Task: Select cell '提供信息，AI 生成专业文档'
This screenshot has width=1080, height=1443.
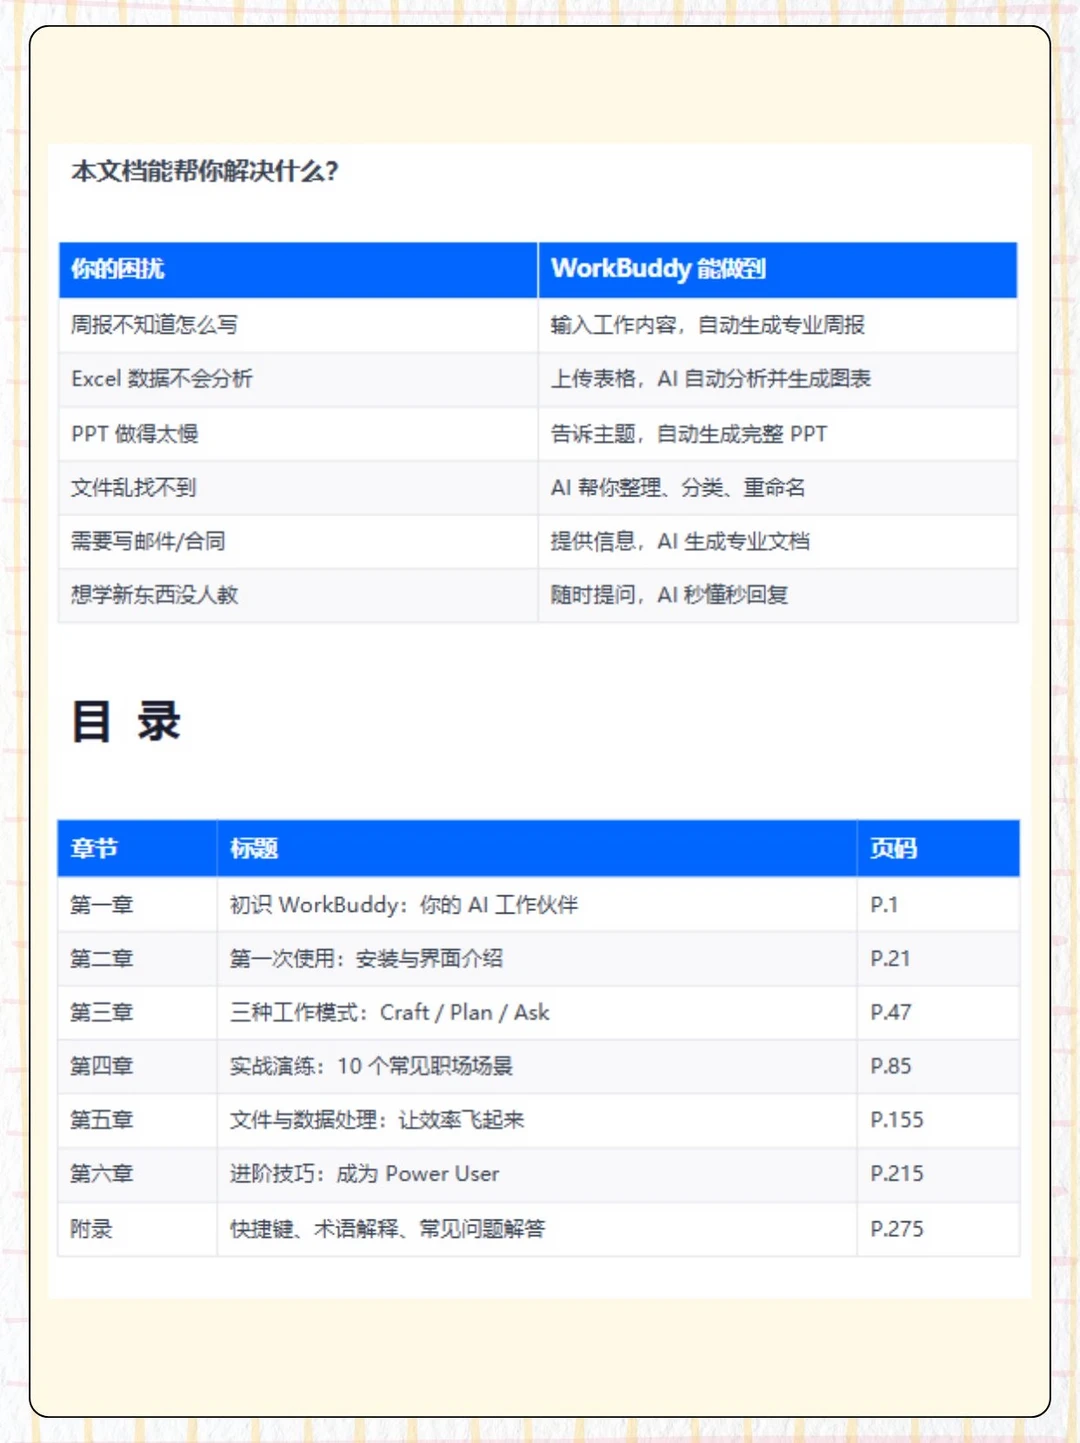Action: click(778, 541)
